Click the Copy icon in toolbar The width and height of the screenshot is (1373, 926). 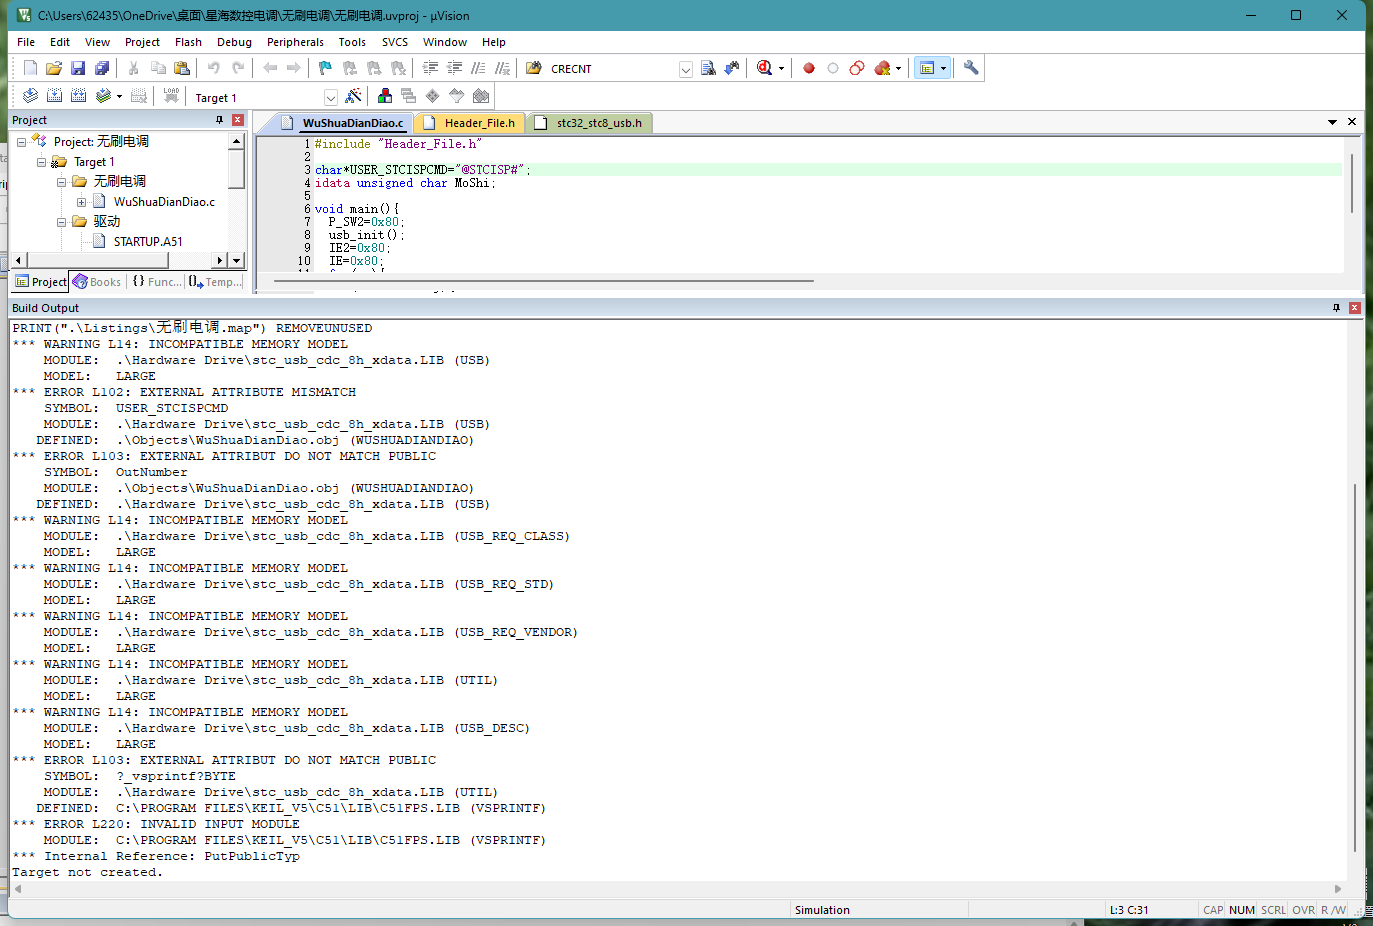158,68
